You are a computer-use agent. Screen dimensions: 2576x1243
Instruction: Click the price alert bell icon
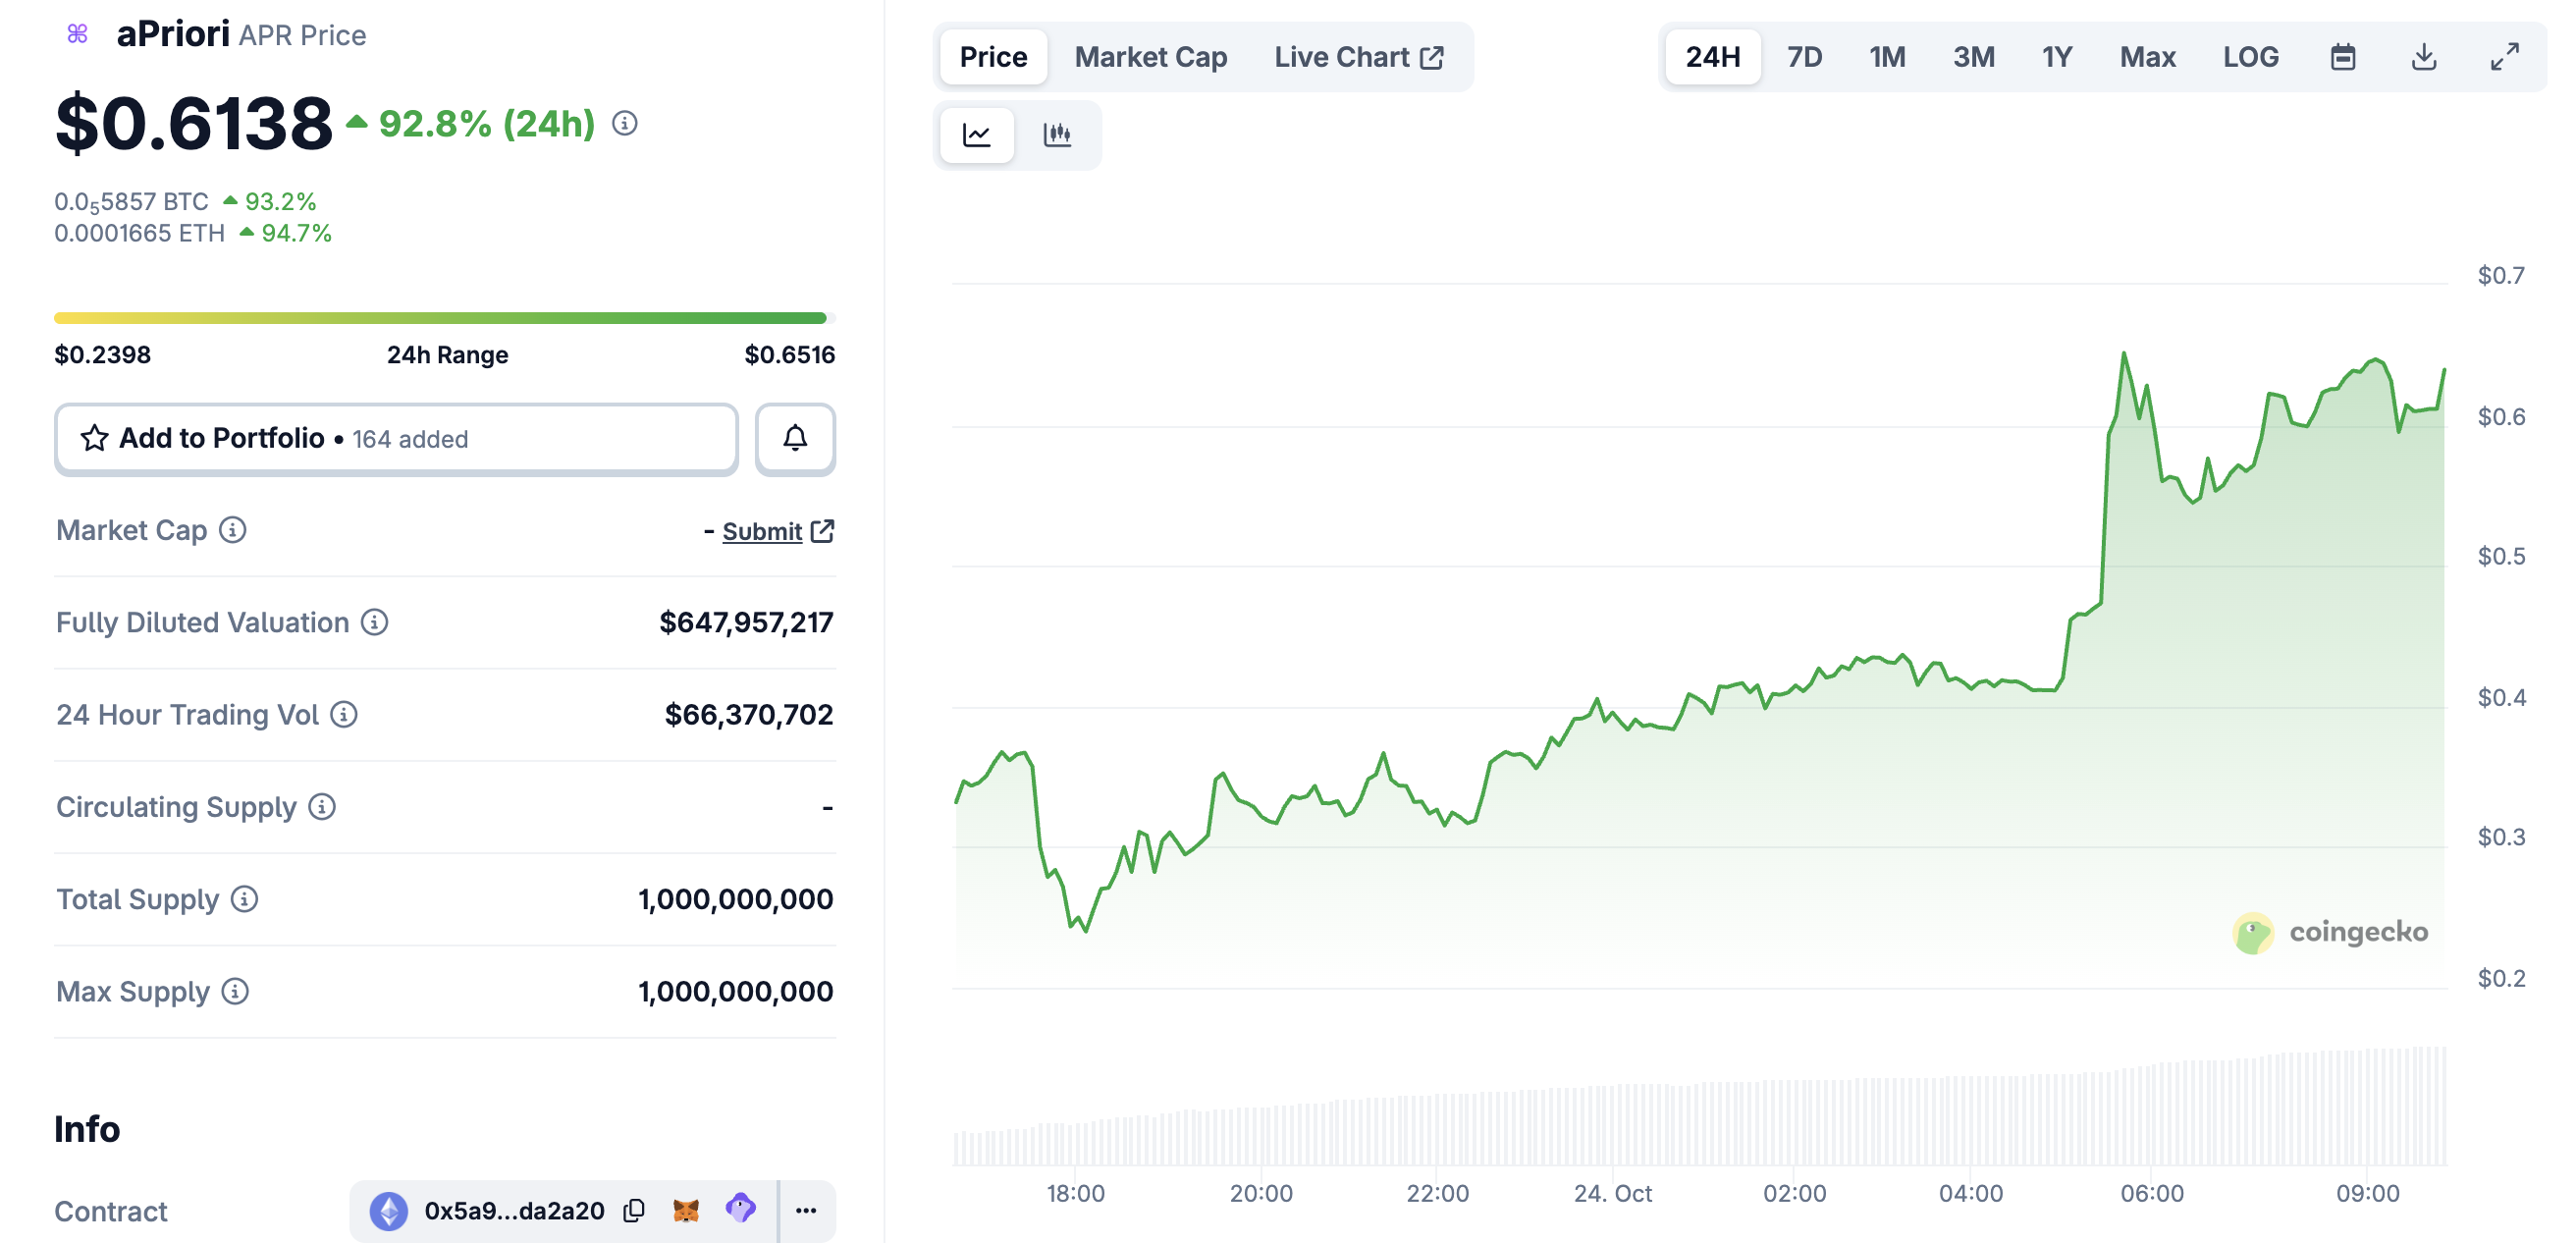click(795, 438)
